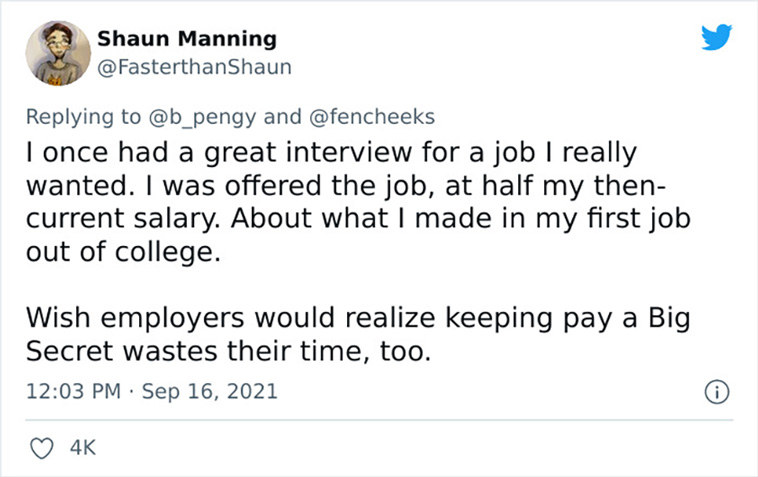
Task: Click the Sep 16, 2021 date
Action: pos(210,391)
